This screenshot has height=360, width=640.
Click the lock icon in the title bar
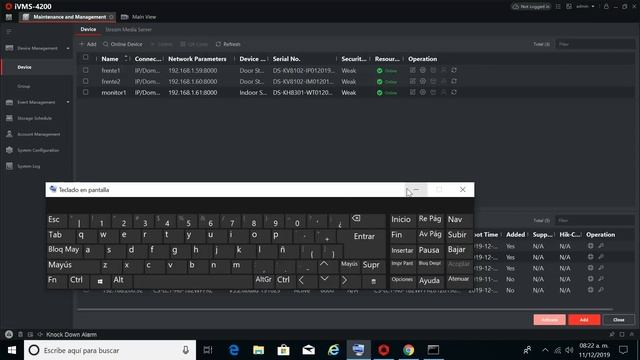[x=606, y=7]
